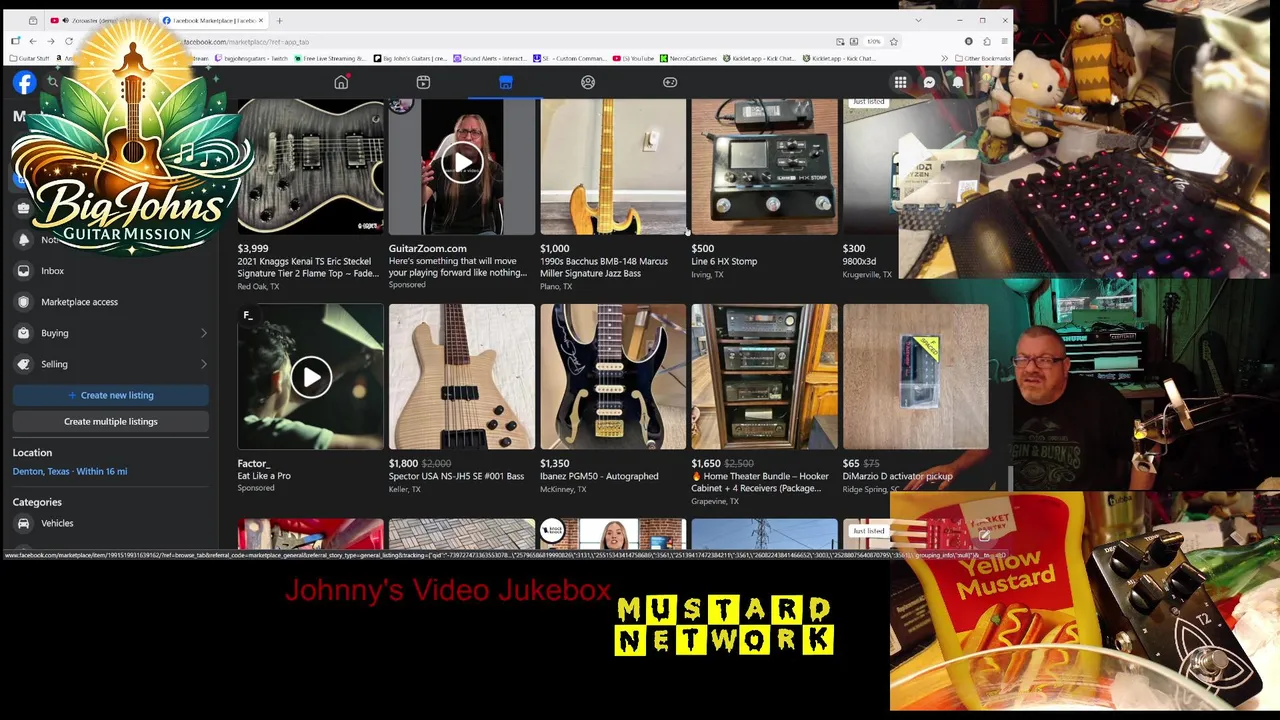Screen dimensions: 1280x720
Task: Open the browser Extensions puzzle icon
Action: tap(987, 41)
